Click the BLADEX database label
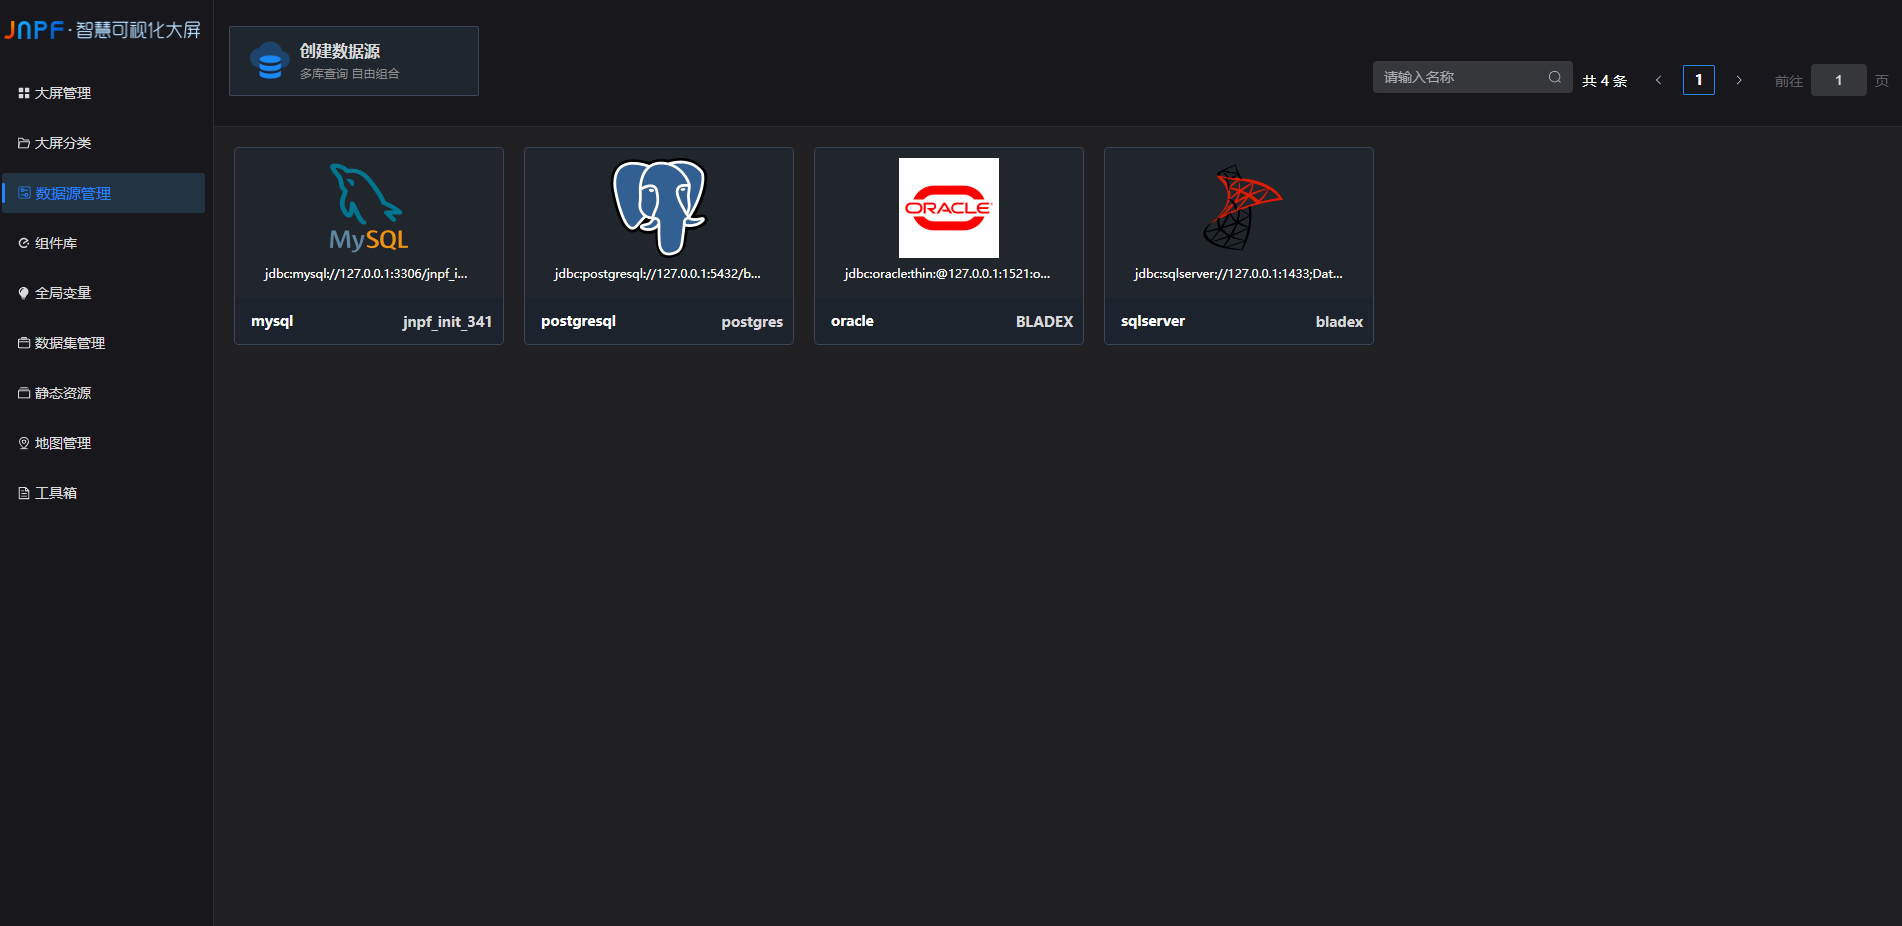The height and width of the screenshot is (926, 1902). point(1044,321)
